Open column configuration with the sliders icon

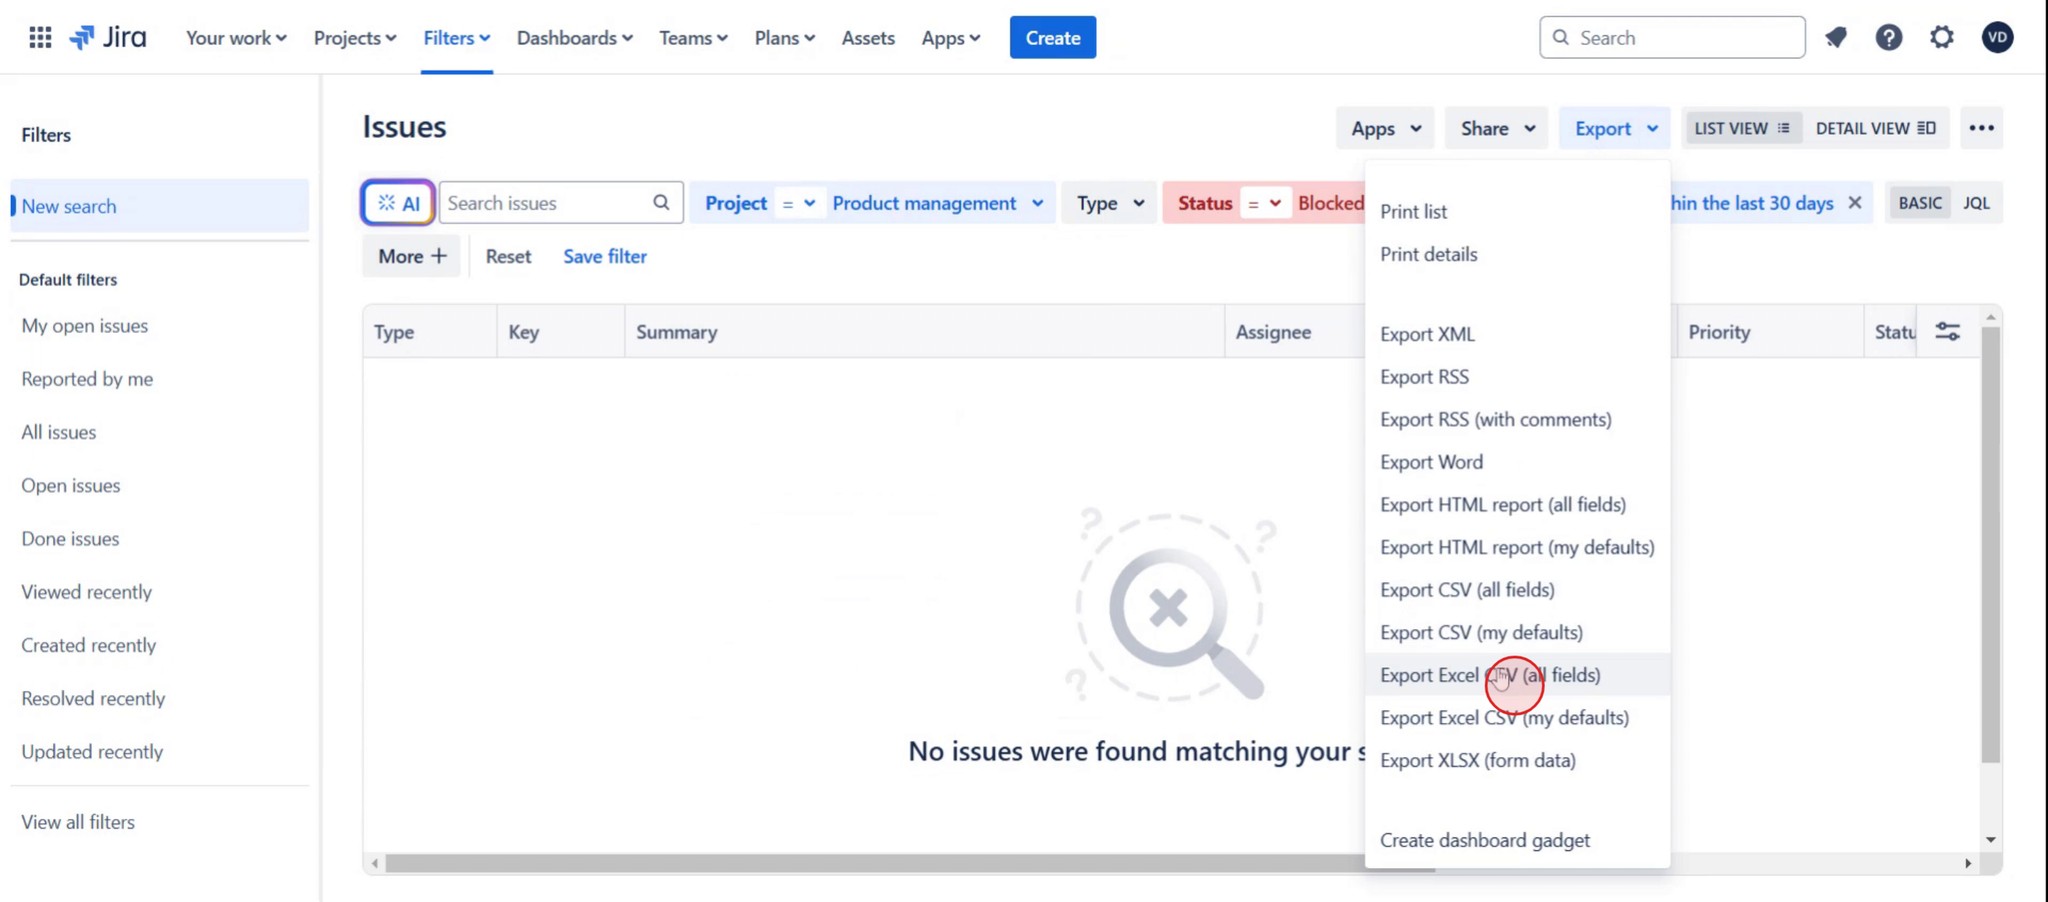tap(1948, 330)
